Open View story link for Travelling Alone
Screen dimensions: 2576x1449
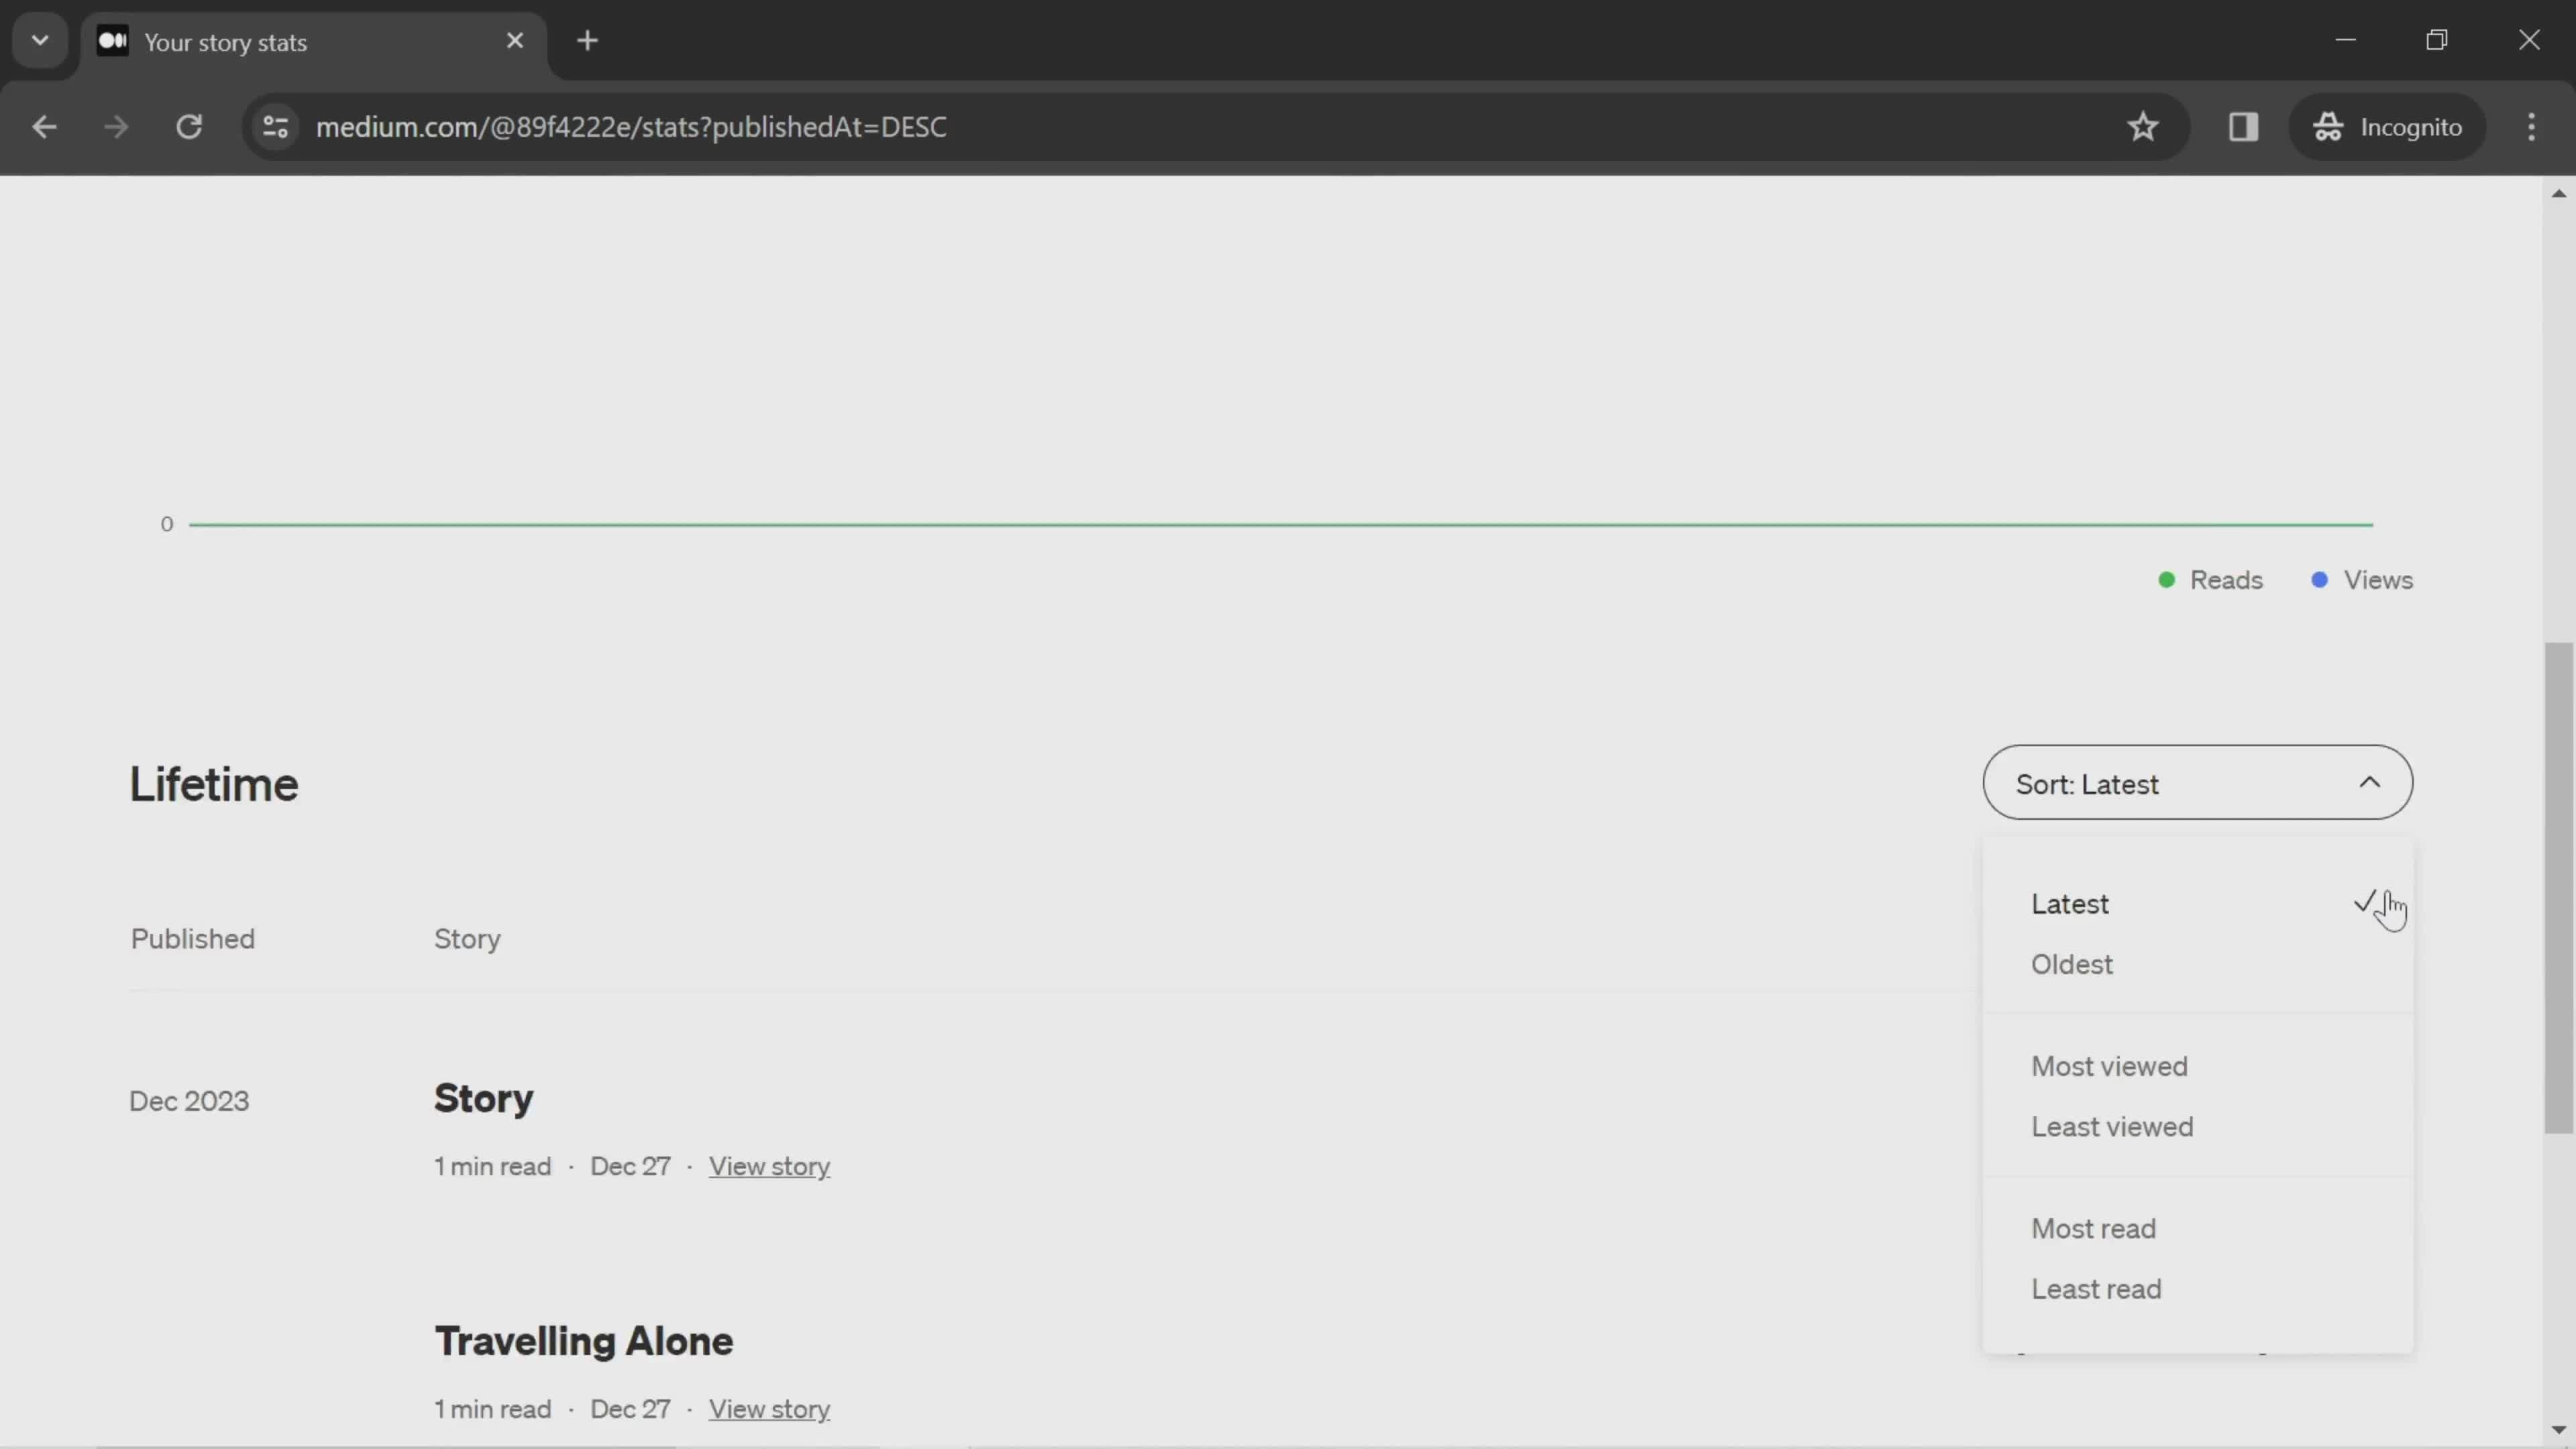[769, 1410]
